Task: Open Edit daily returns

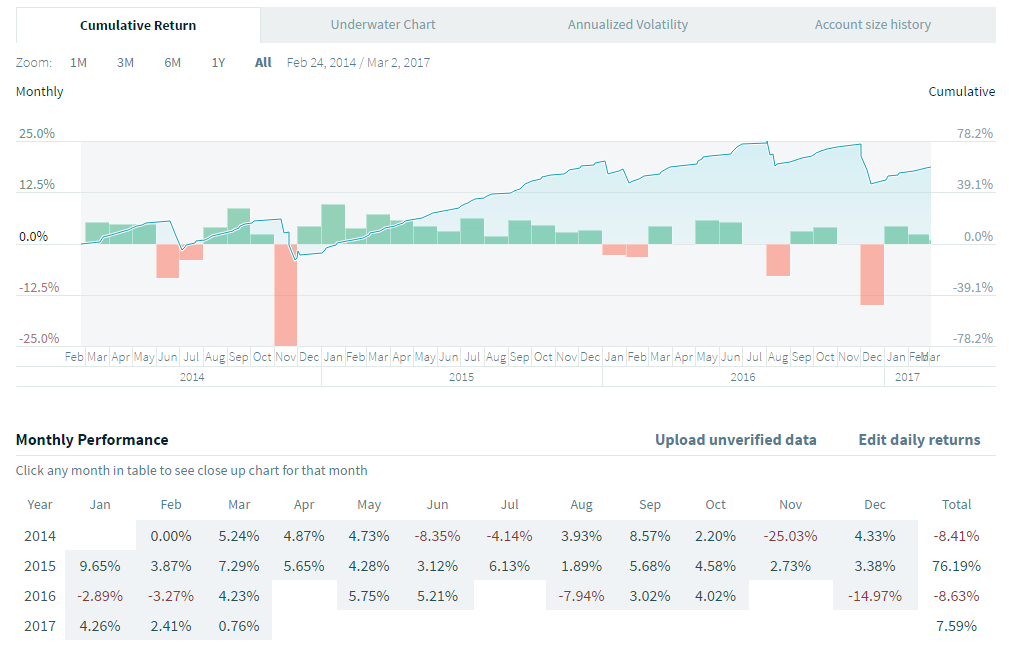Action: click(x=919, y=440)
